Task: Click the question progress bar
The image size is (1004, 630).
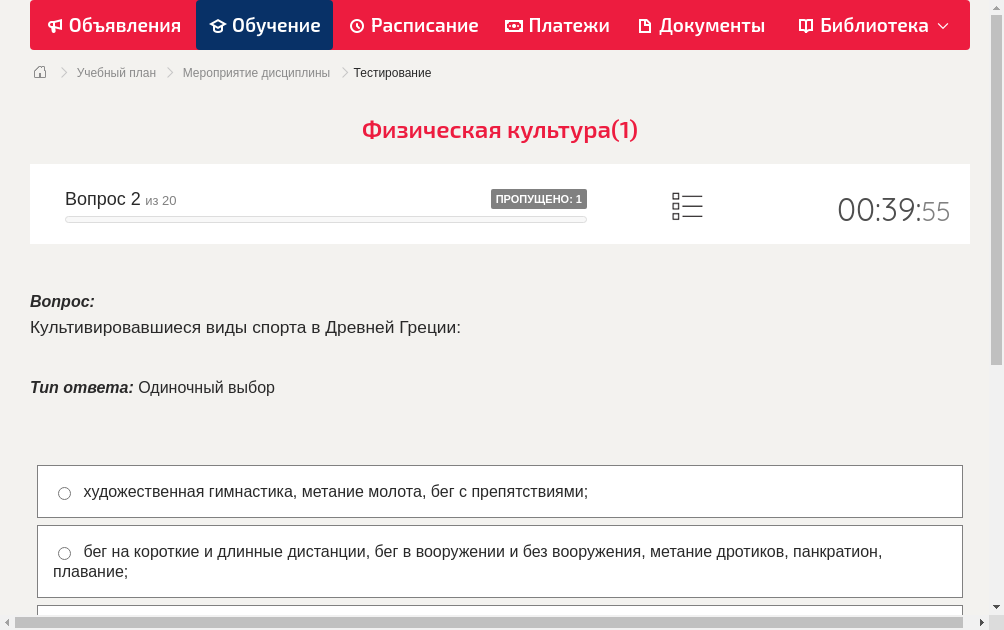Action: [325, 219]
